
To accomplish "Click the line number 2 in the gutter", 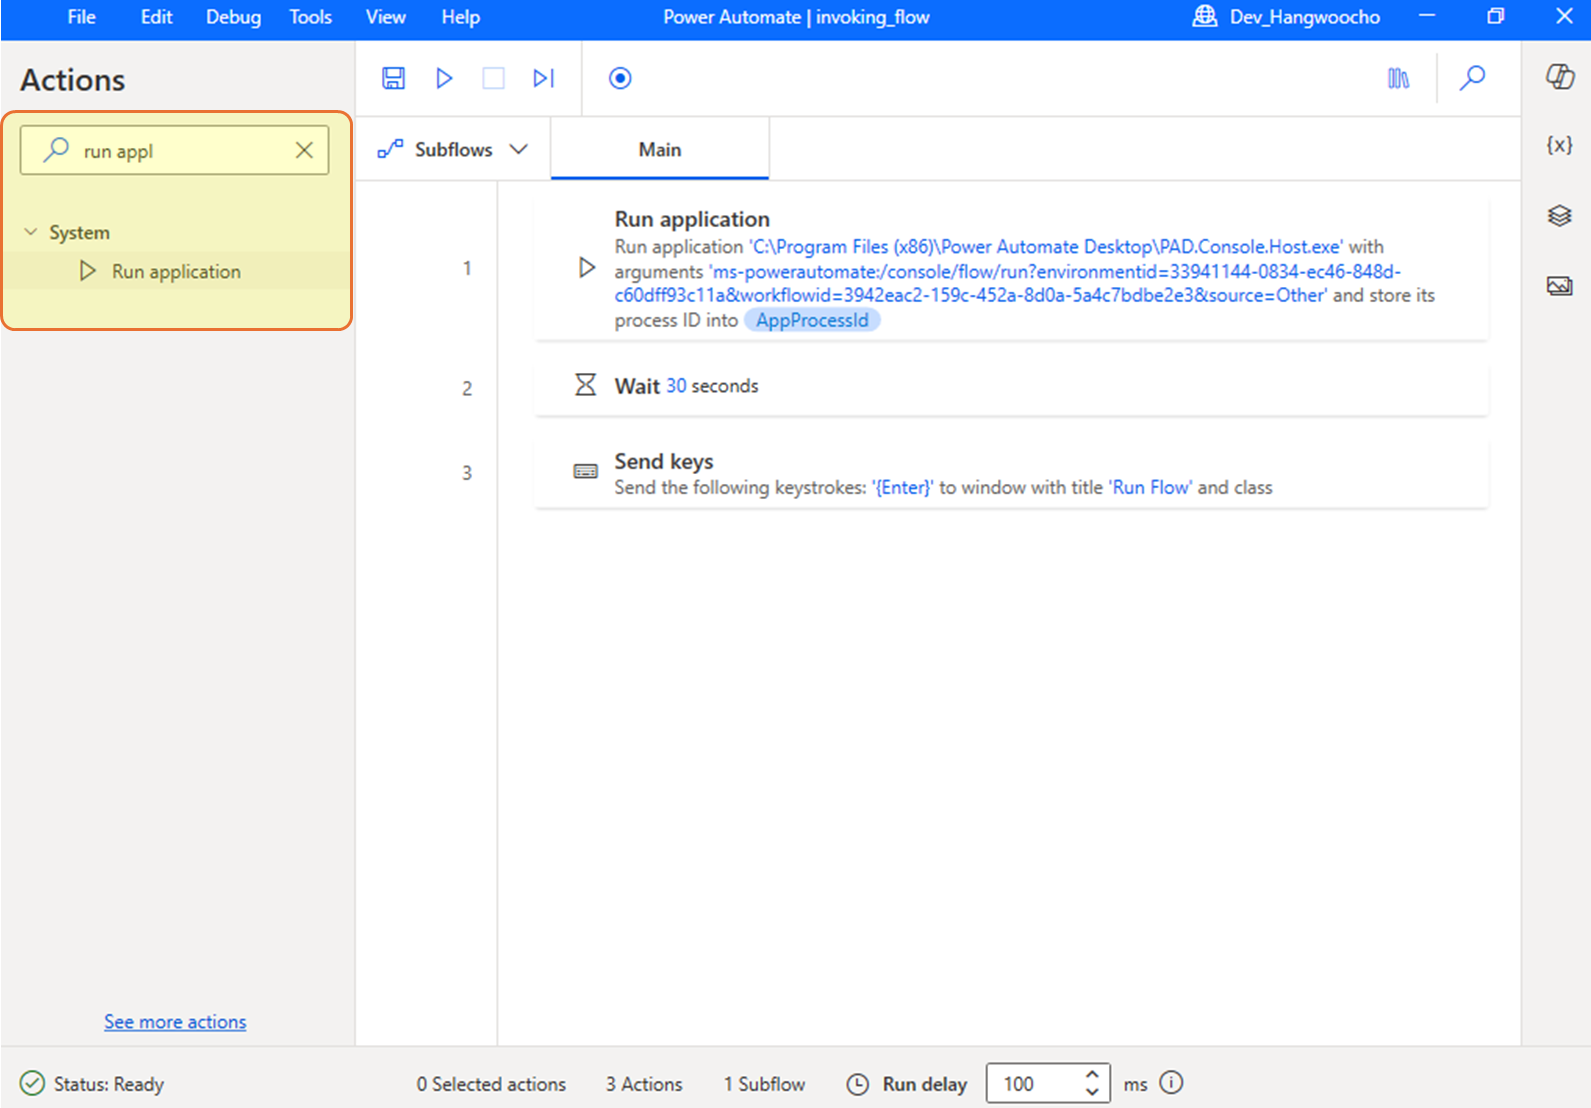I will point(467,388).
